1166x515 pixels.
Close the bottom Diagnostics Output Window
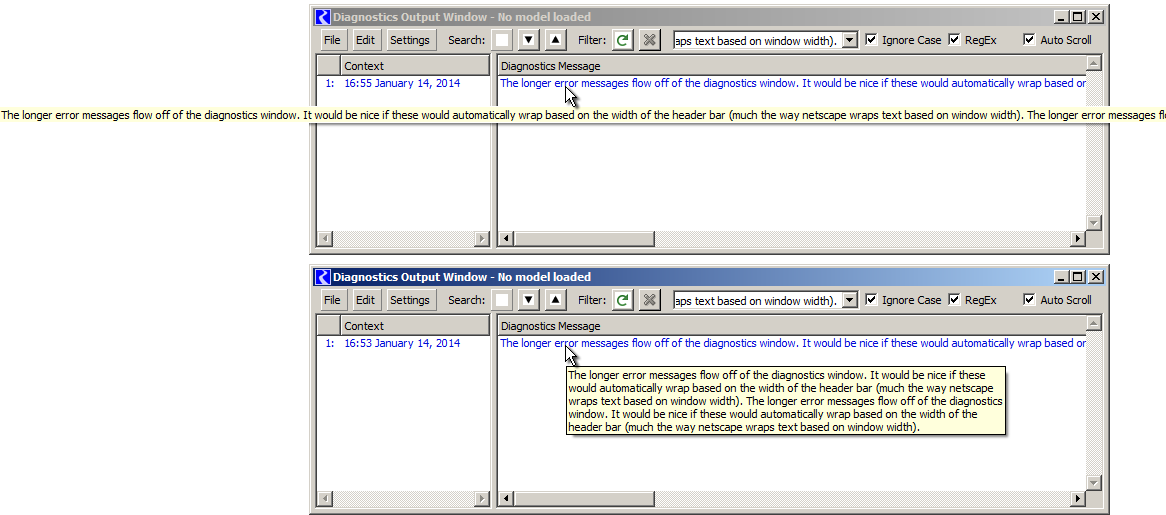click(1096, 276)
